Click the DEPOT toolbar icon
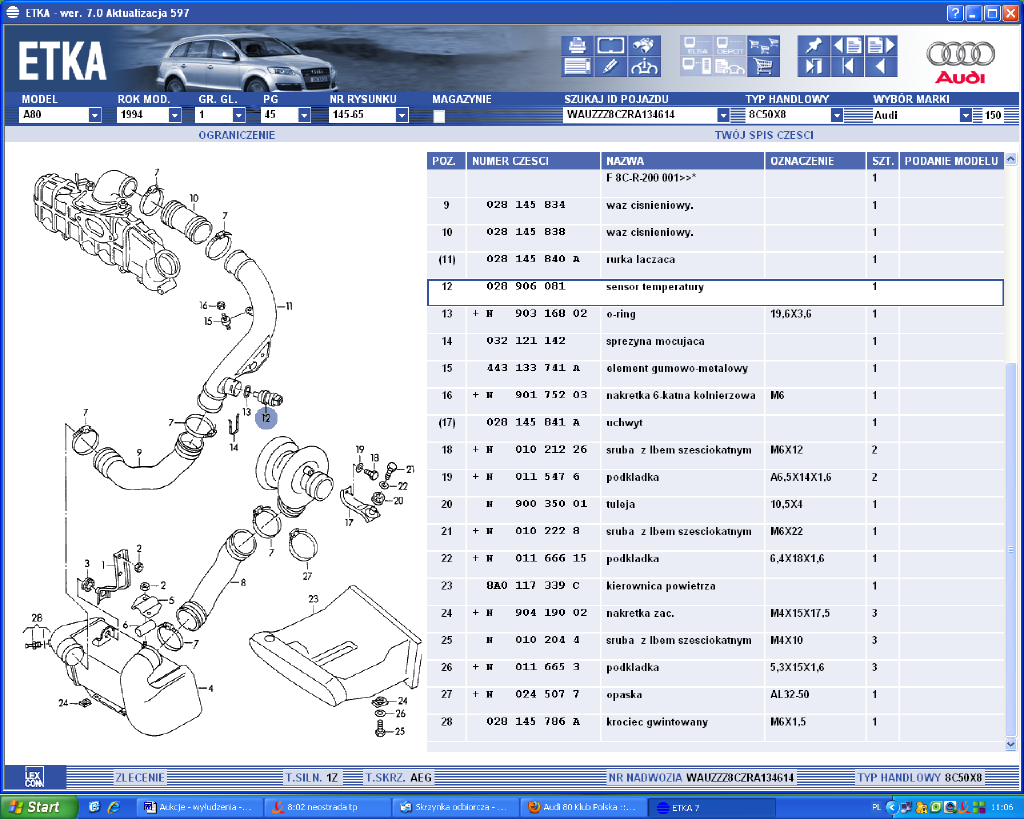The width and height of the screenshot is (1024, 819). 730,45
